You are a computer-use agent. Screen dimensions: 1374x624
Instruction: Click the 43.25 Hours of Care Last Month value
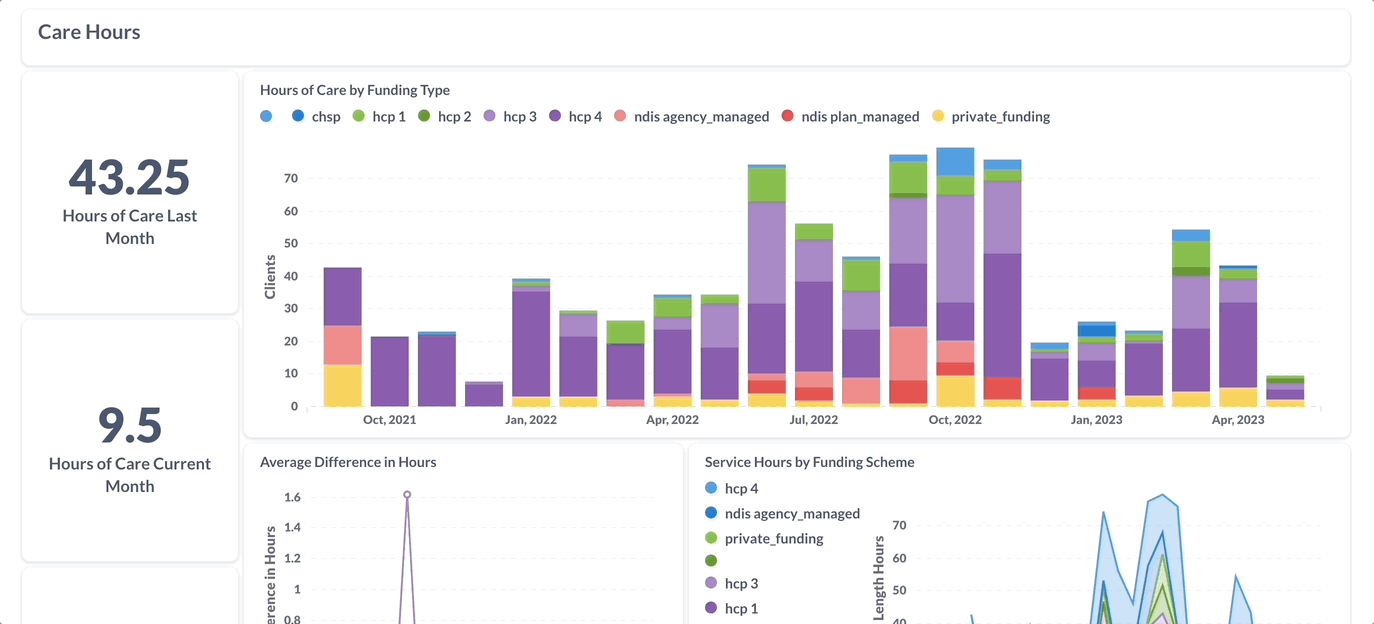[x=129, y=177]
